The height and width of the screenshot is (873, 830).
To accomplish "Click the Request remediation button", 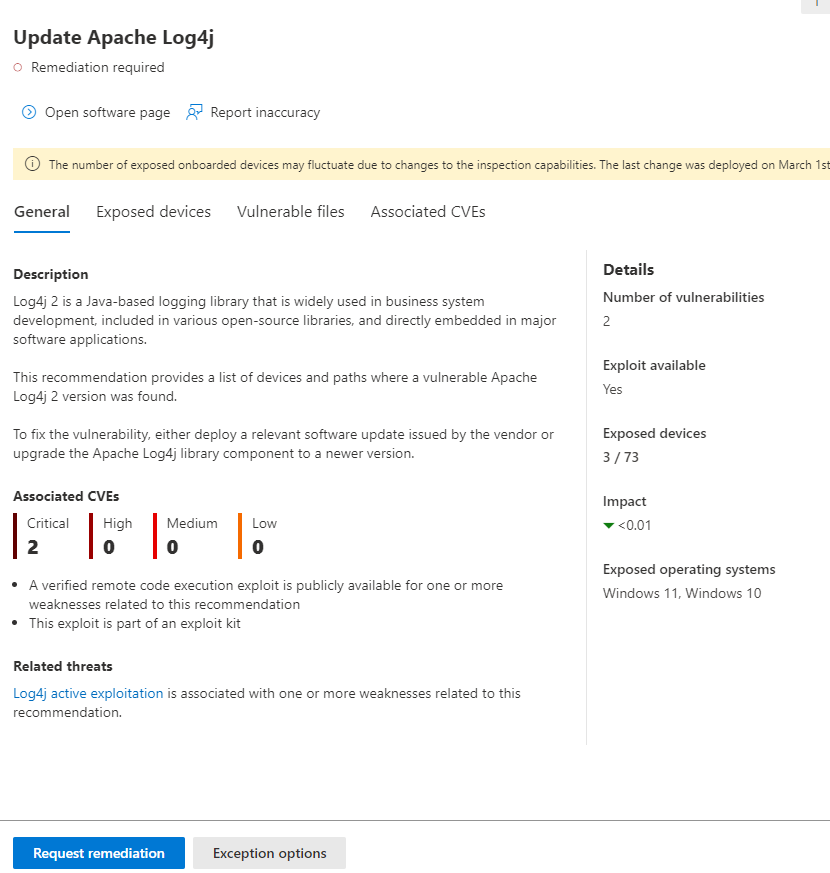I will [x=98, y=853].
